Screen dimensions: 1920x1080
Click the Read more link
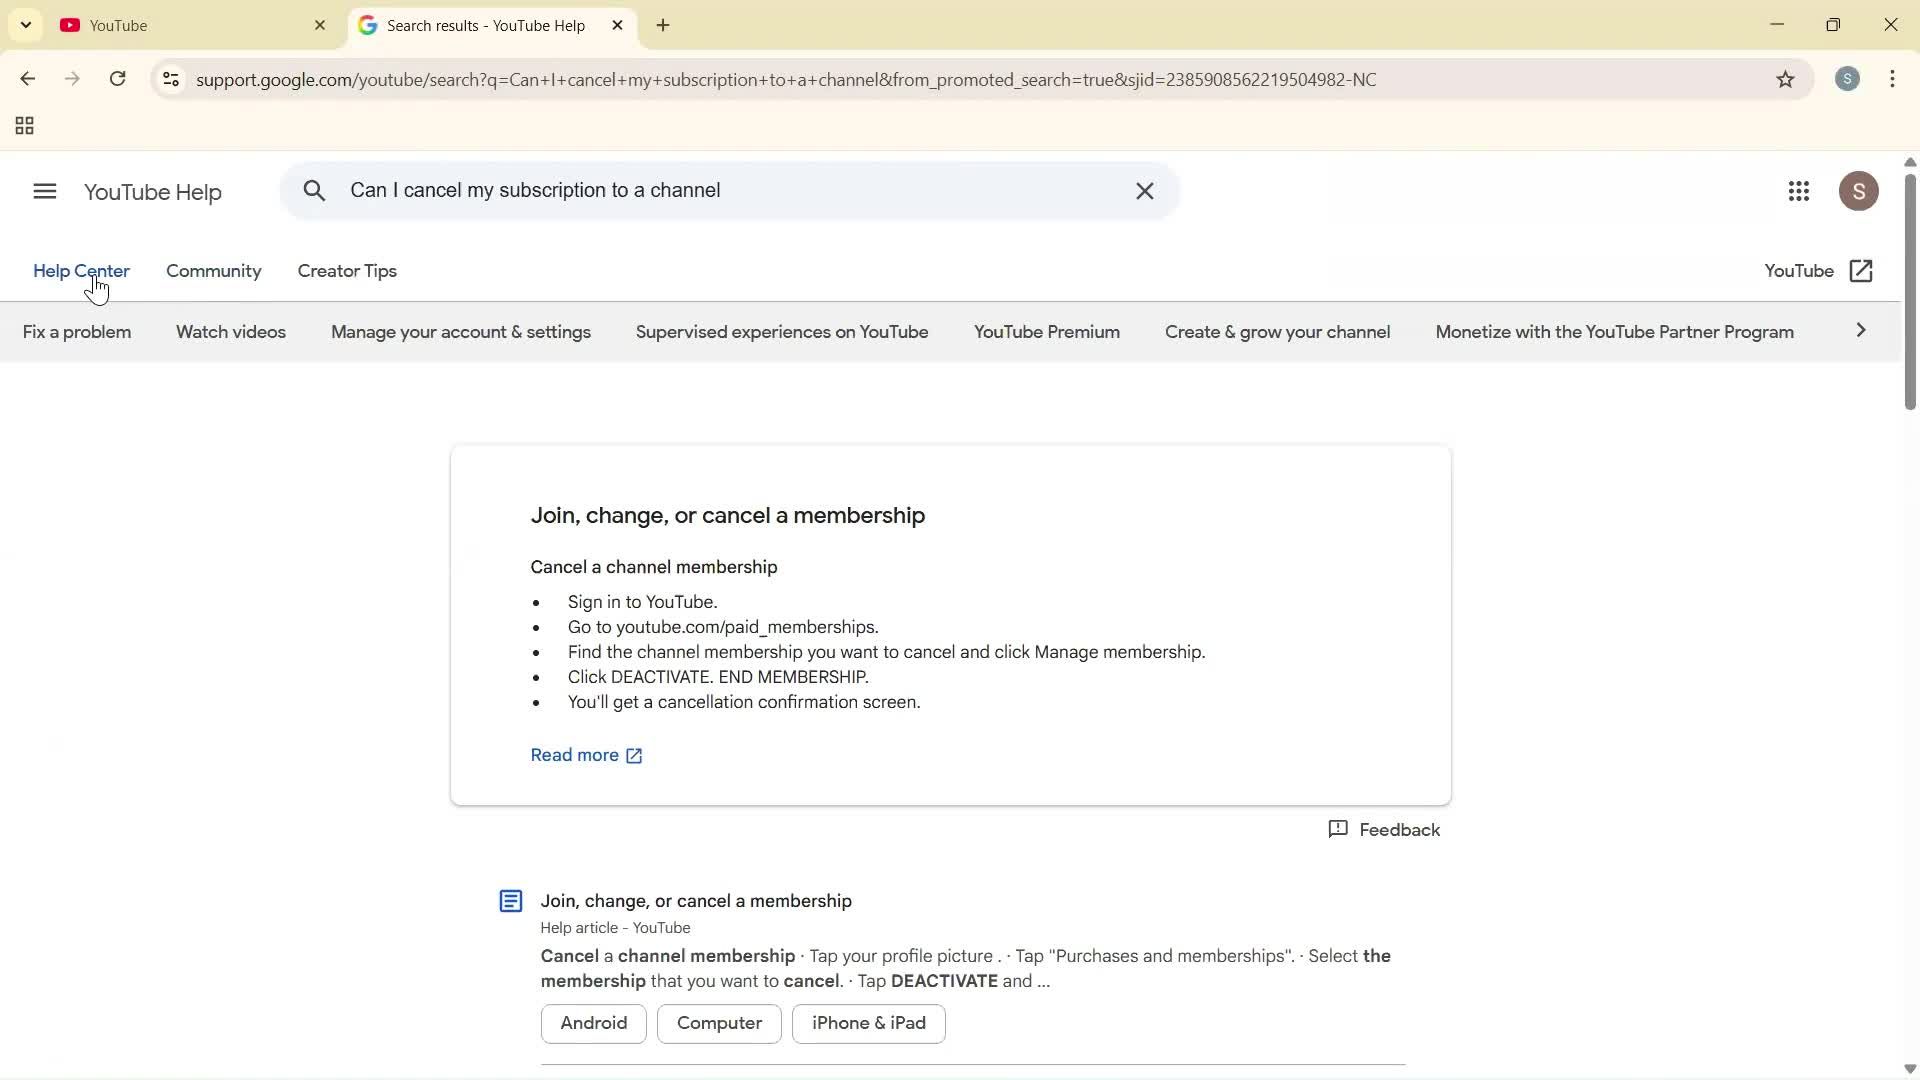[x=585, y=755]
